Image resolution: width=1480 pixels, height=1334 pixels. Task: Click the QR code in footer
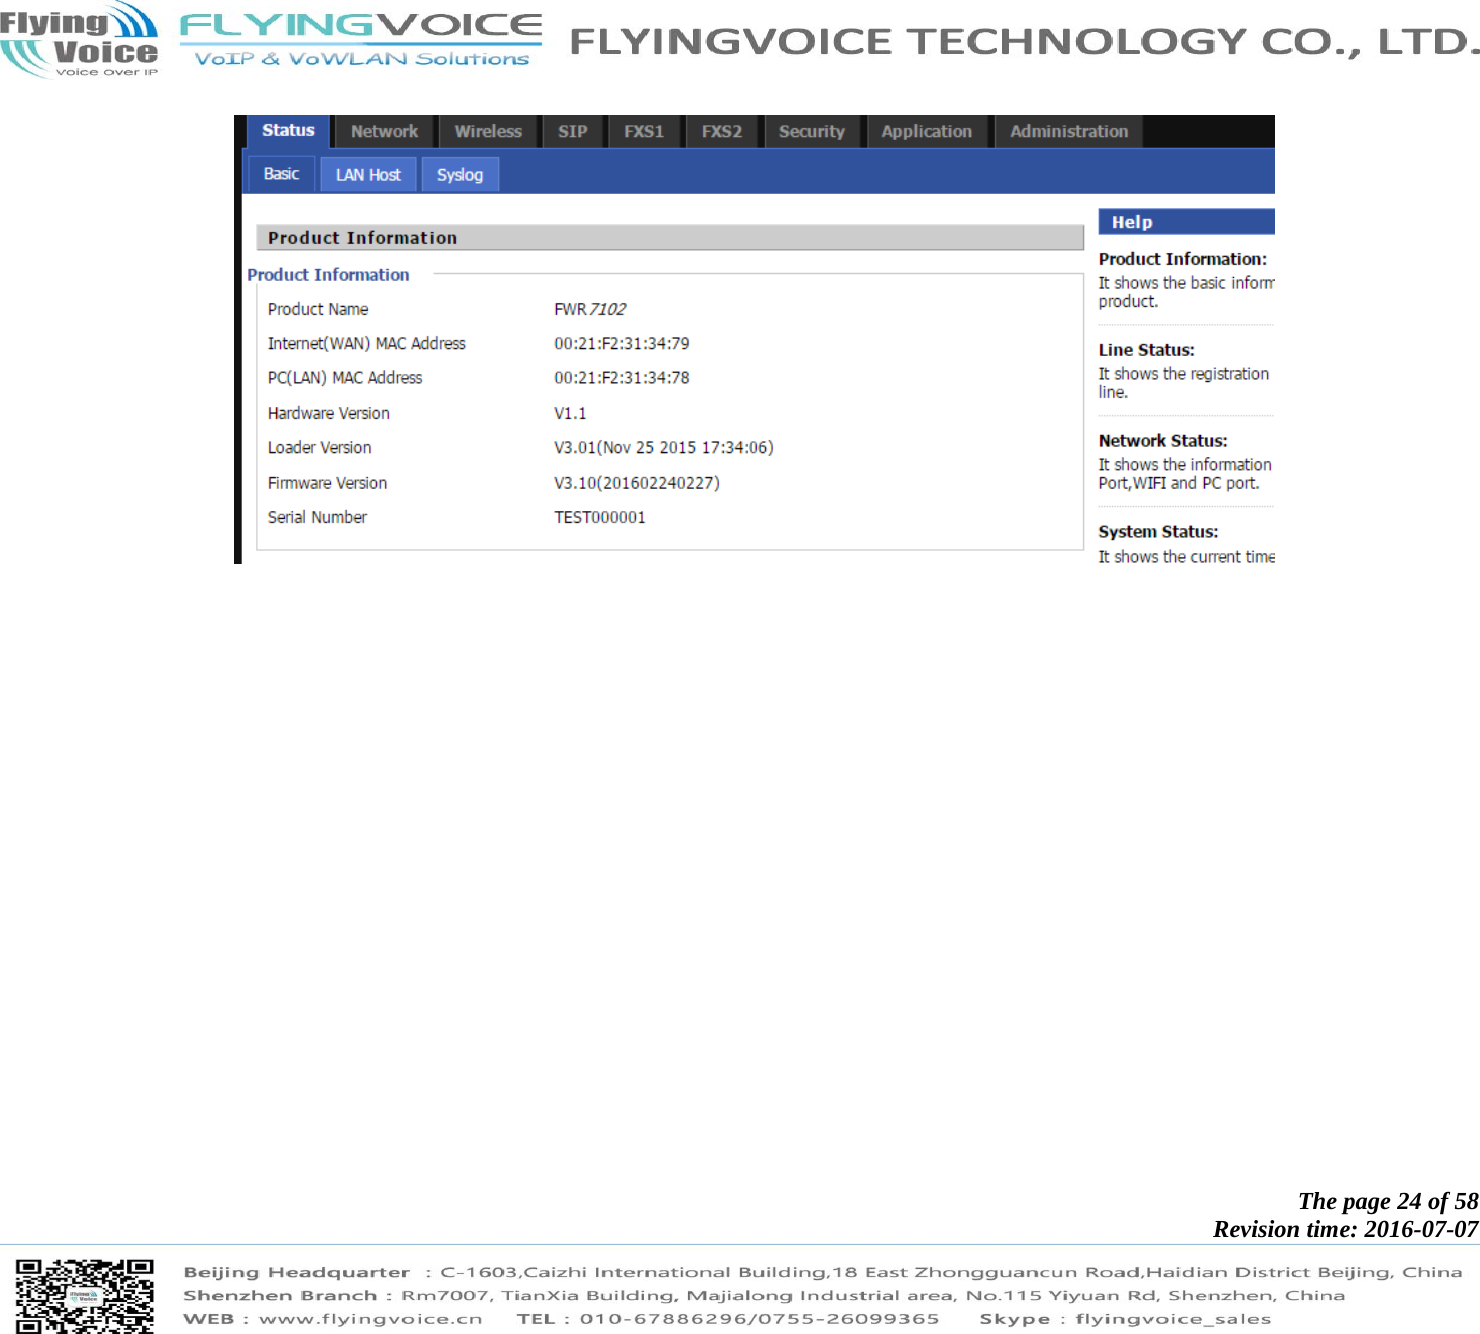85,1295
